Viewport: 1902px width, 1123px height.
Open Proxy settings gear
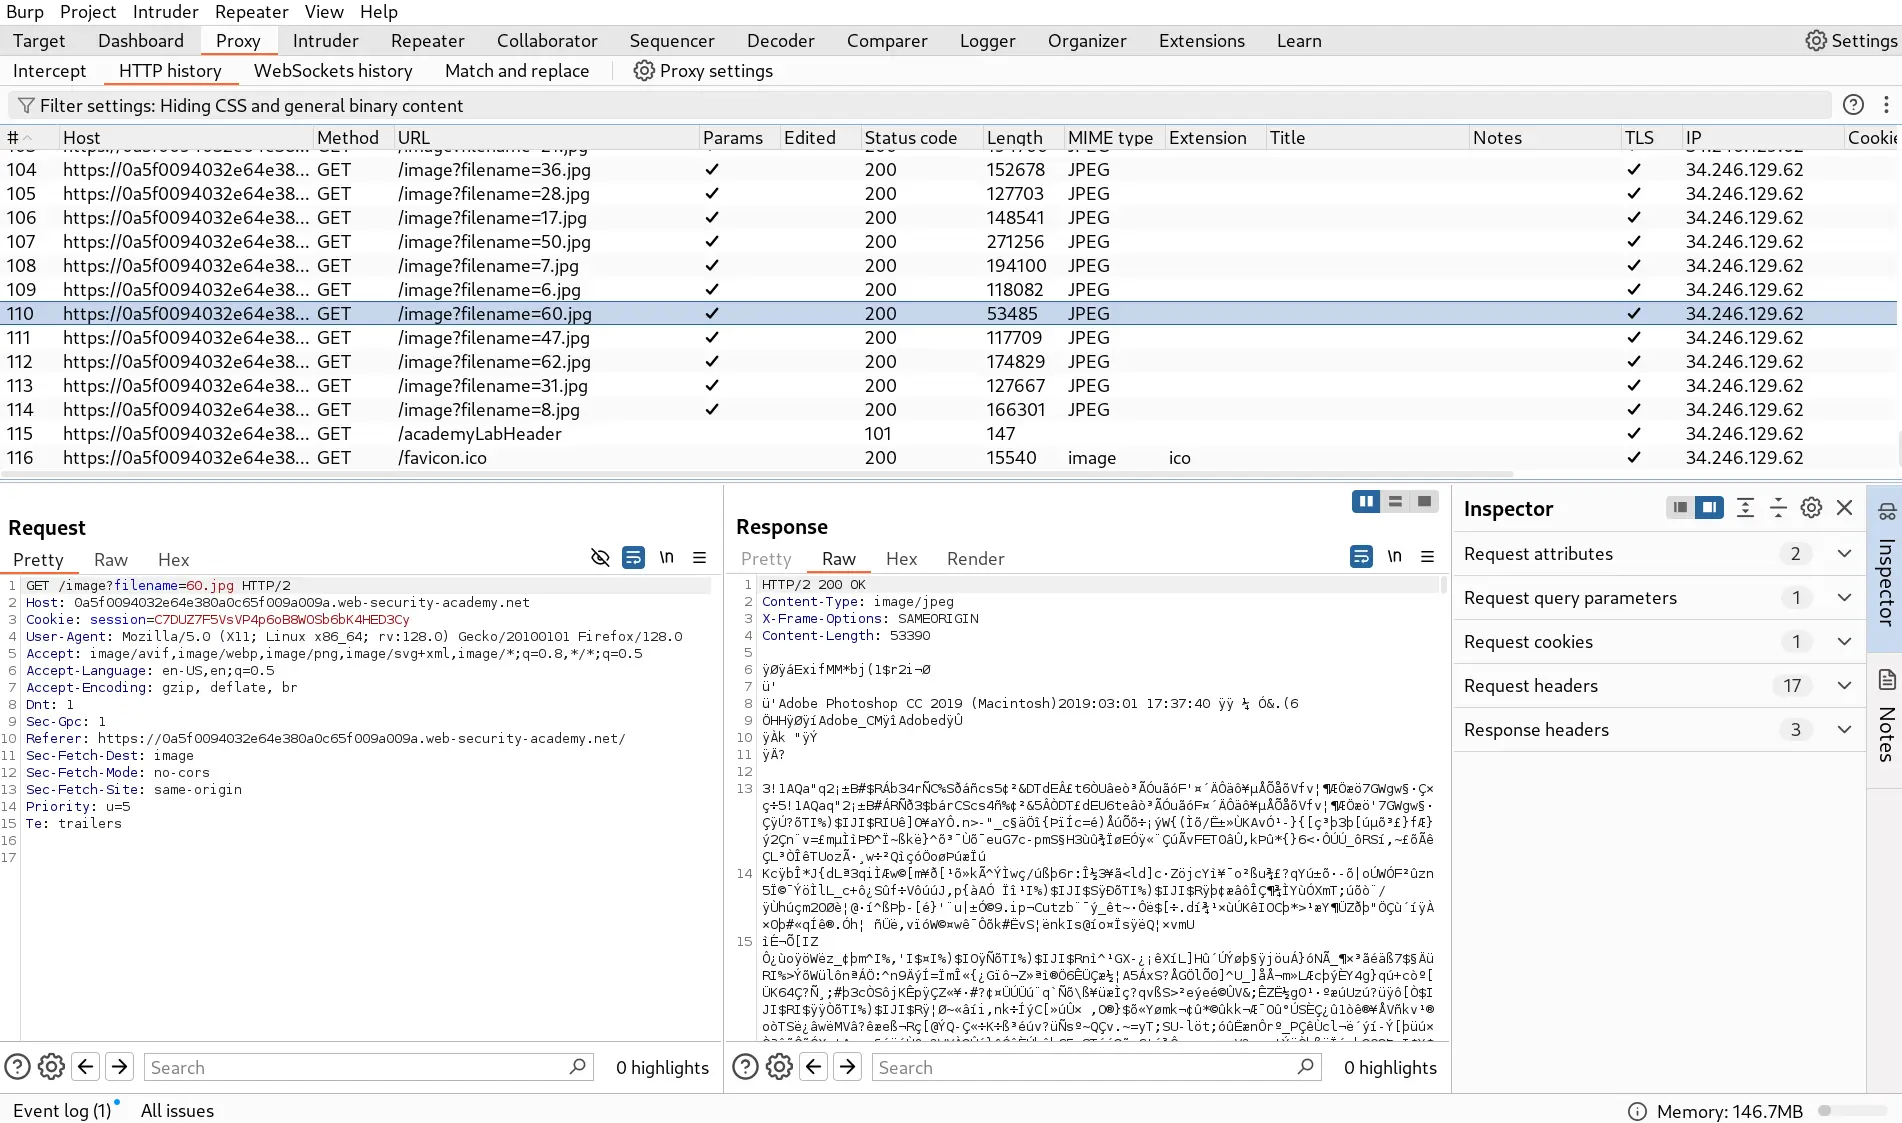pyautogui.click(x=644, y=71)
